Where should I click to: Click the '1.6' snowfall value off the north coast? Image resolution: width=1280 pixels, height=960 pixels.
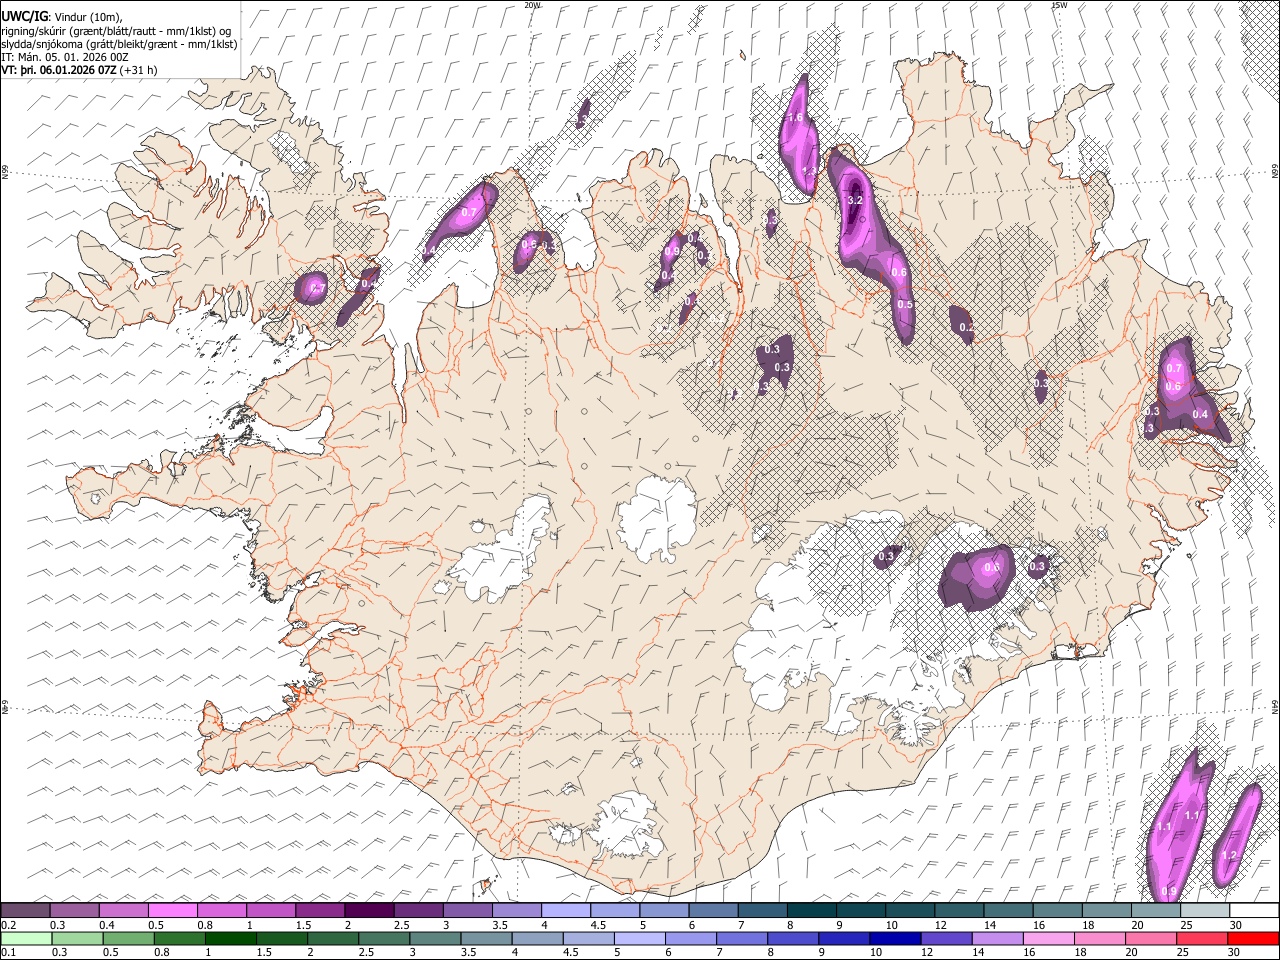pyautogui.click(x=796, y=118)
